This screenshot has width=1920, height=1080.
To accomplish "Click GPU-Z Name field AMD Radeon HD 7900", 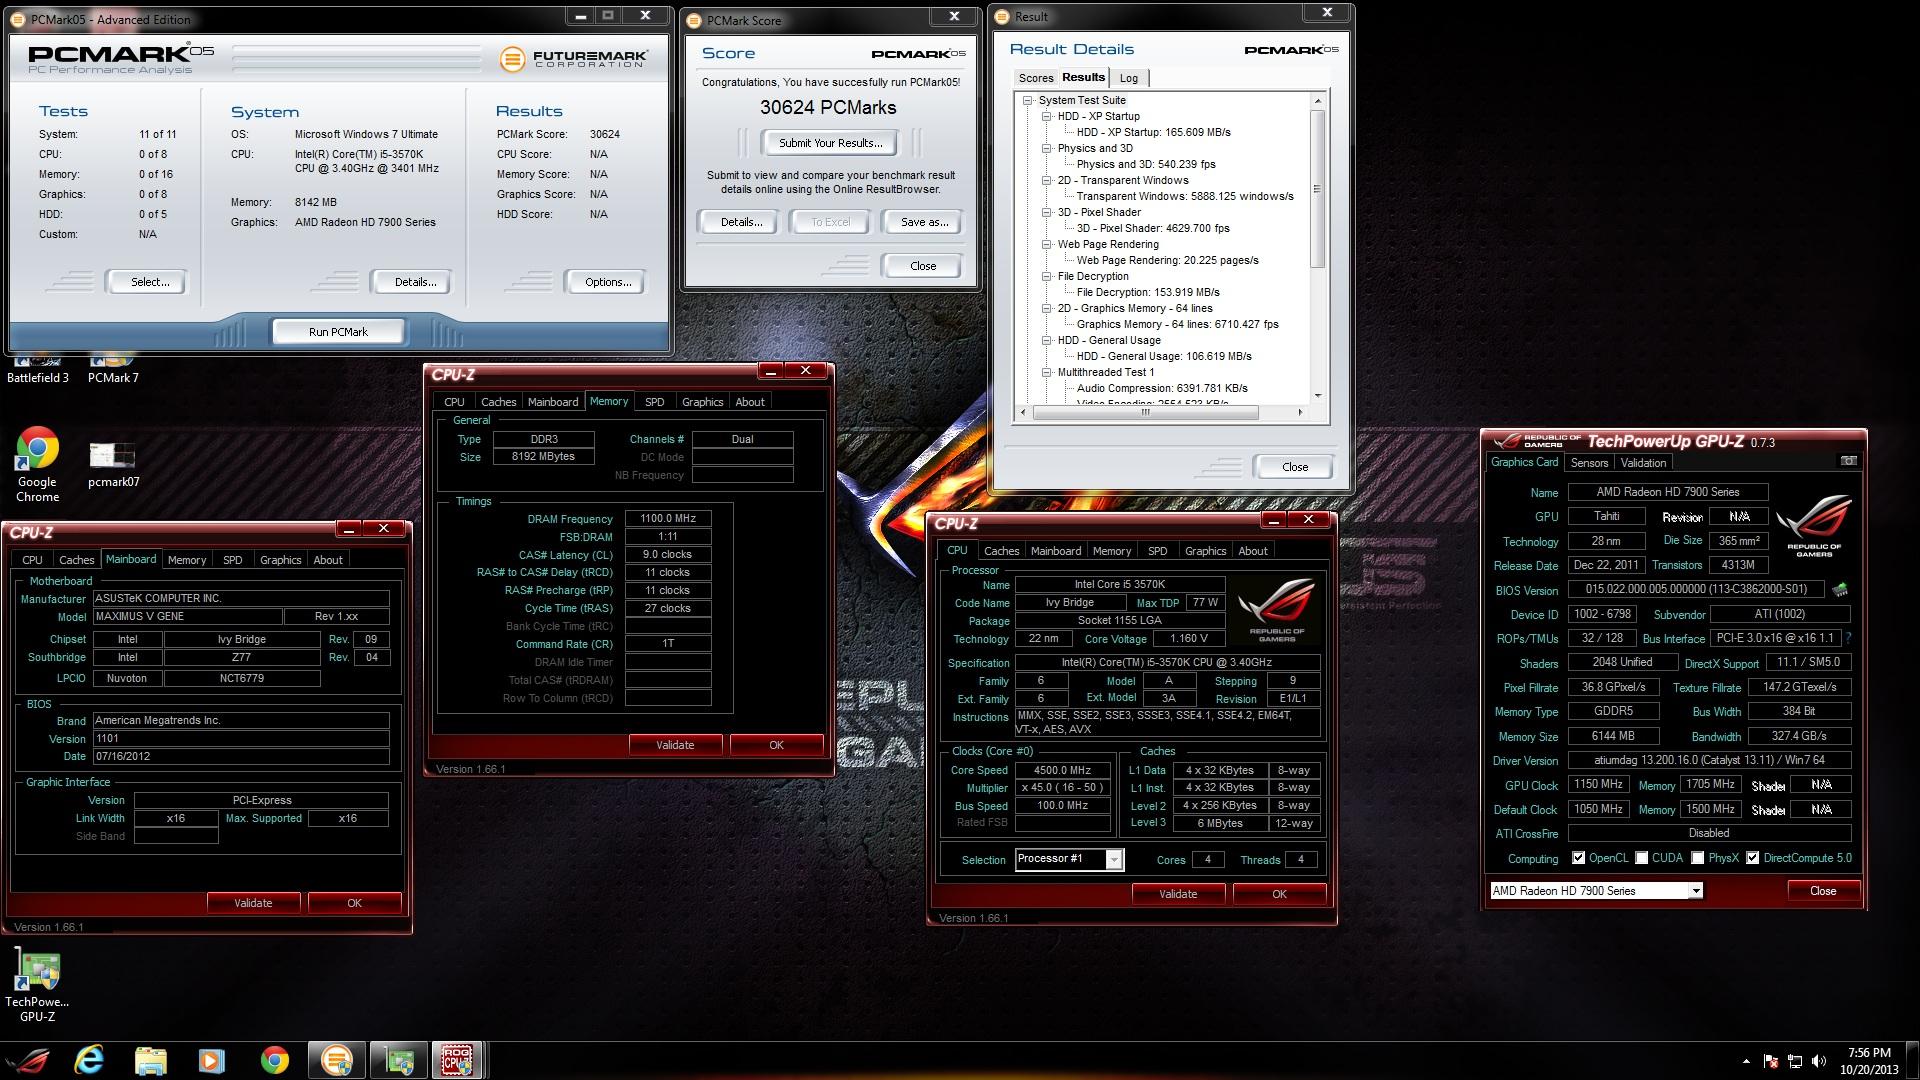I will pos(1668,492).
